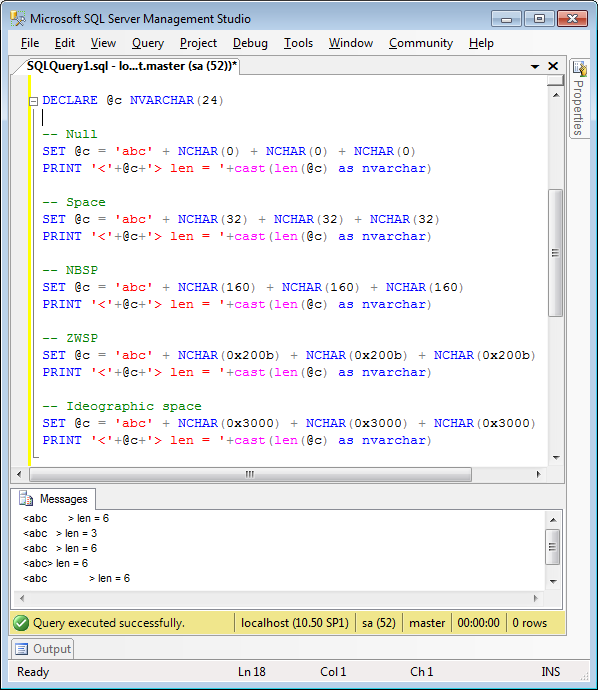Viewport: 598px width, 690px height.
Task: Click the '-- NBSP' comment line
Action: pyautogui.click(x=70, y=270)
